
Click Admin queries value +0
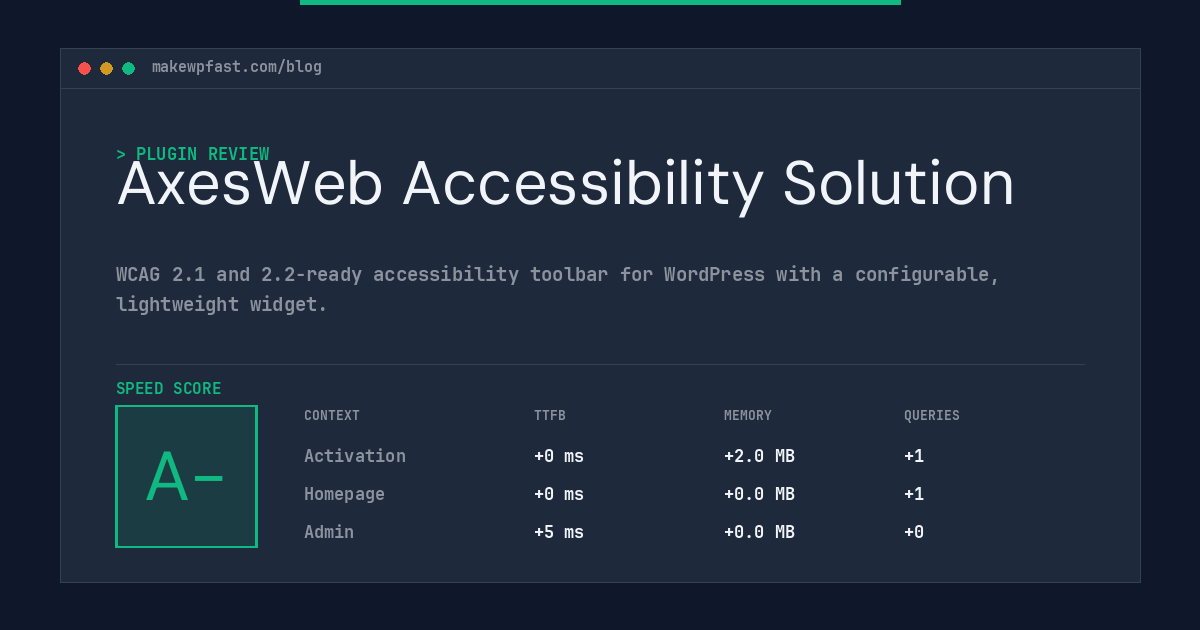point(914,532)
